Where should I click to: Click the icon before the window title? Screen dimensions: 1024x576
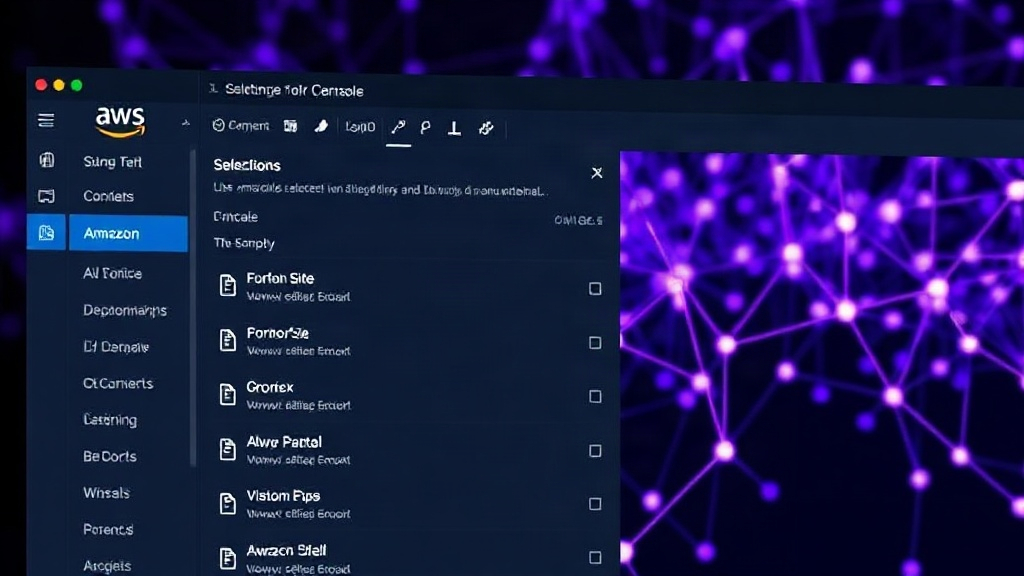pos(213,88)
